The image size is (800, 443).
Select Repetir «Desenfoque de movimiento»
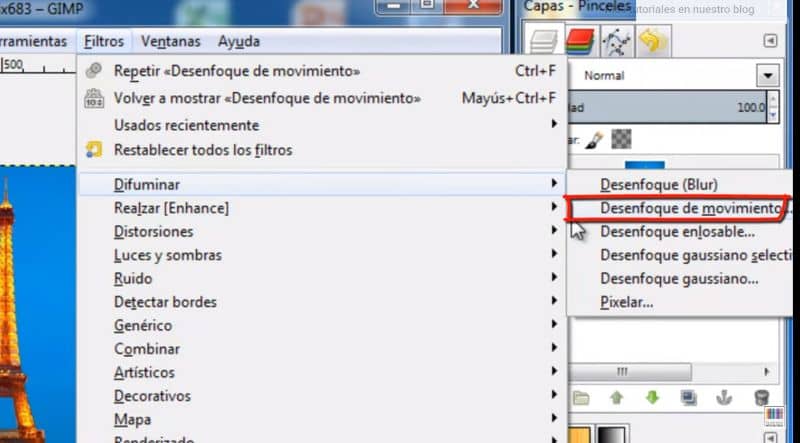click(321, 71)
